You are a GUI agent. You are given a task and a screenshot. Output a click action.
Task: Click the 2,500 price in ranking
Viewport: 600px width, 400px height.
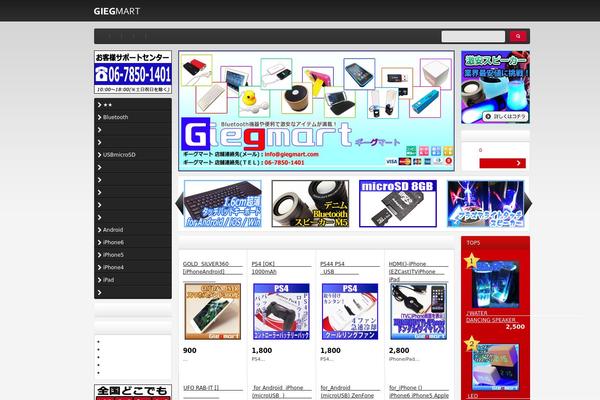pos(515,327)
